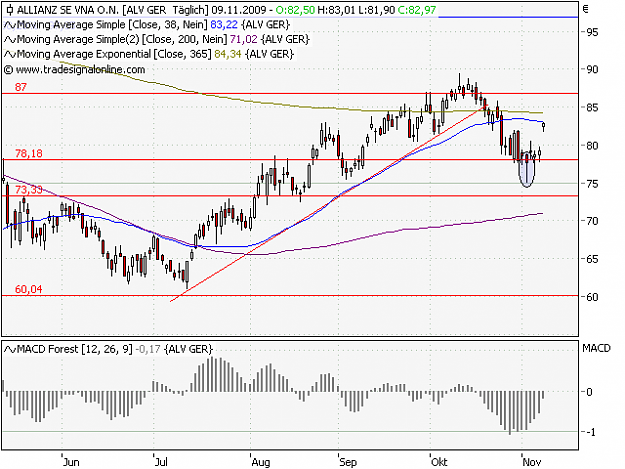Select the MACD Forest [12, 26, 9] legend text
This screenshot has width=625, height=469.
click(75, 349)
